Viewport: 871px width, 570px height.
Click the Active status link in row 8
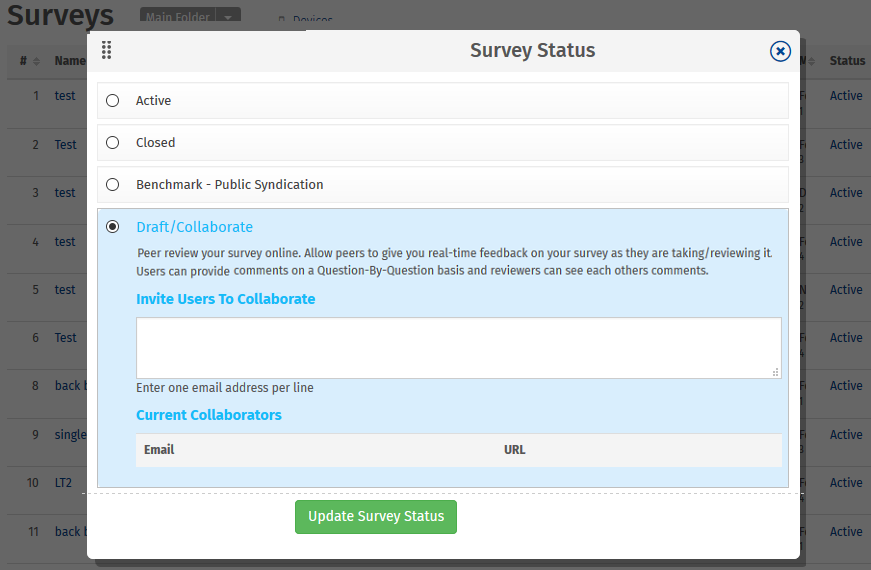[x=846, y=386]
